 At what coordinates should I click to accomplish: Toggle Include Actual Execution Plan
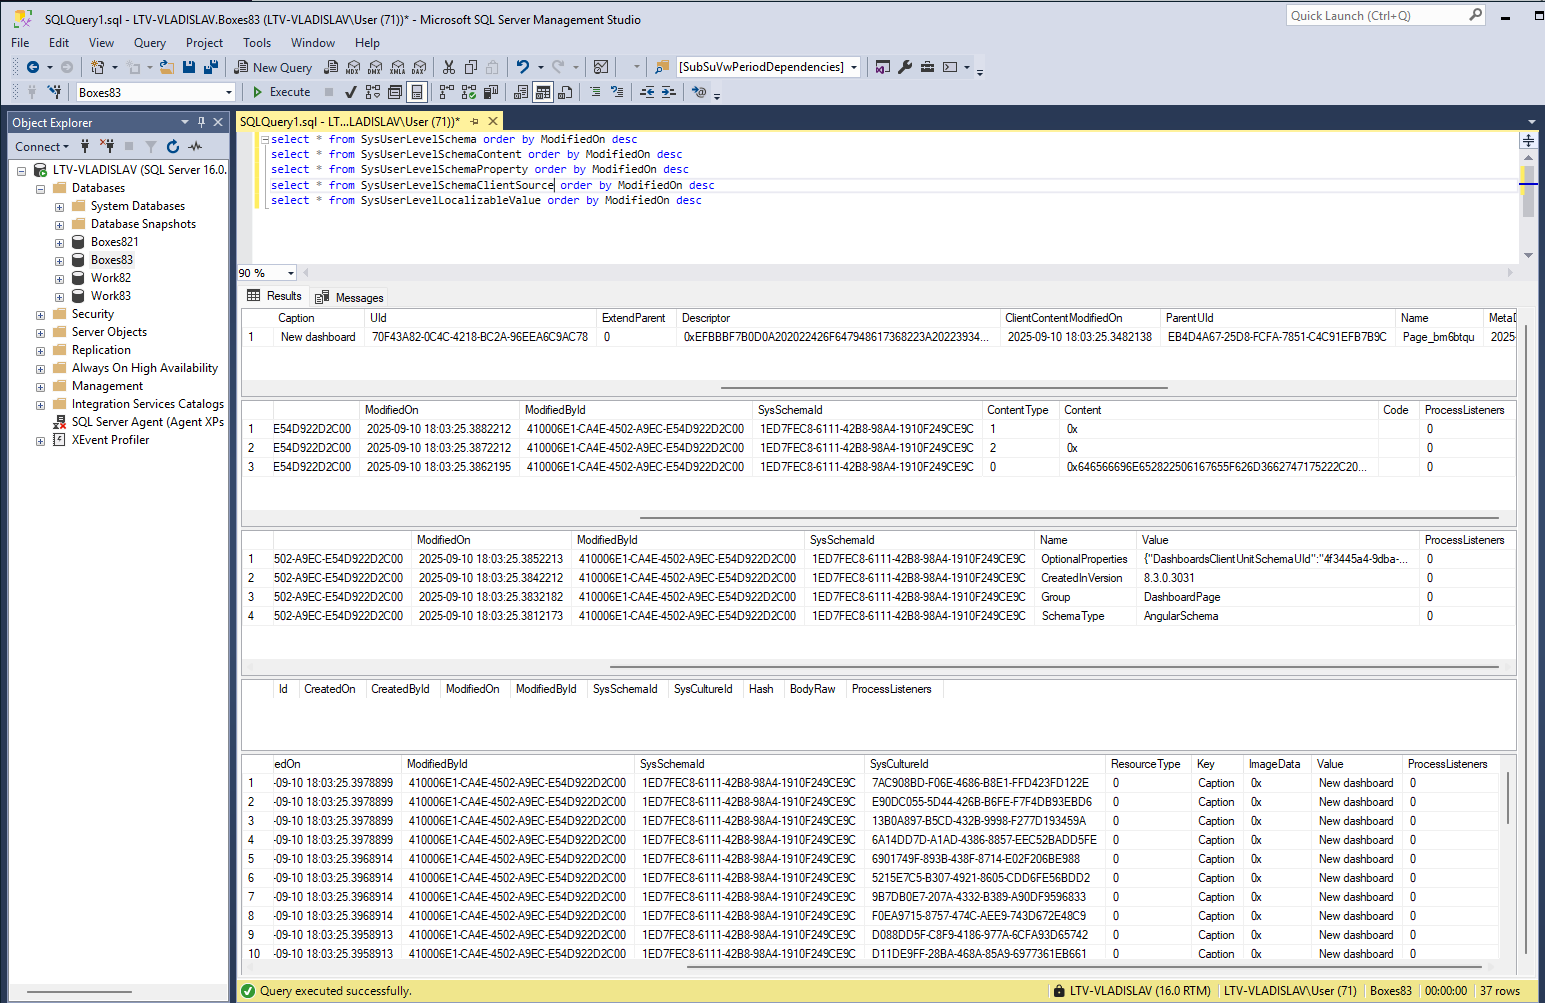(x=446, y=92)
